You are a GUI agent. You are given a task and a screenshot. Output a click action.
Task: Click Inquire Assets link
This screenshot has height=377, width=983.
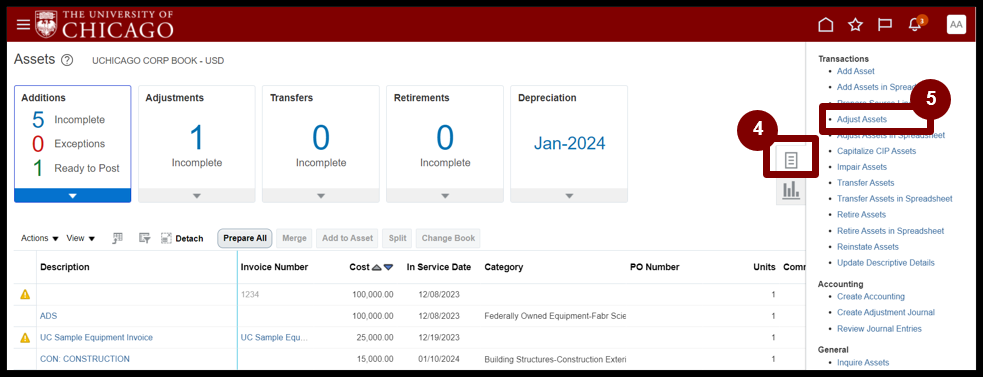(863, 363)
